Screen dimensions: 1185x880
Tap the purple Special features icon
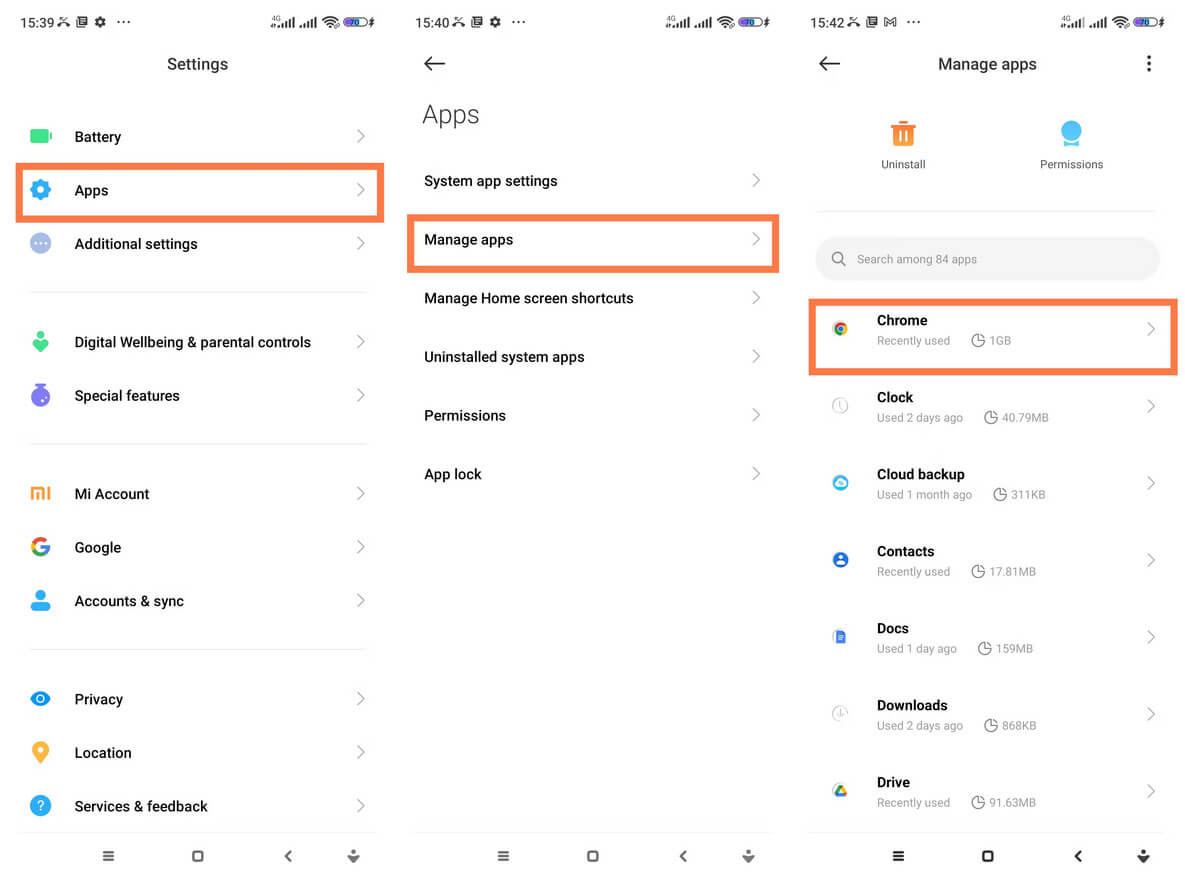41,395
